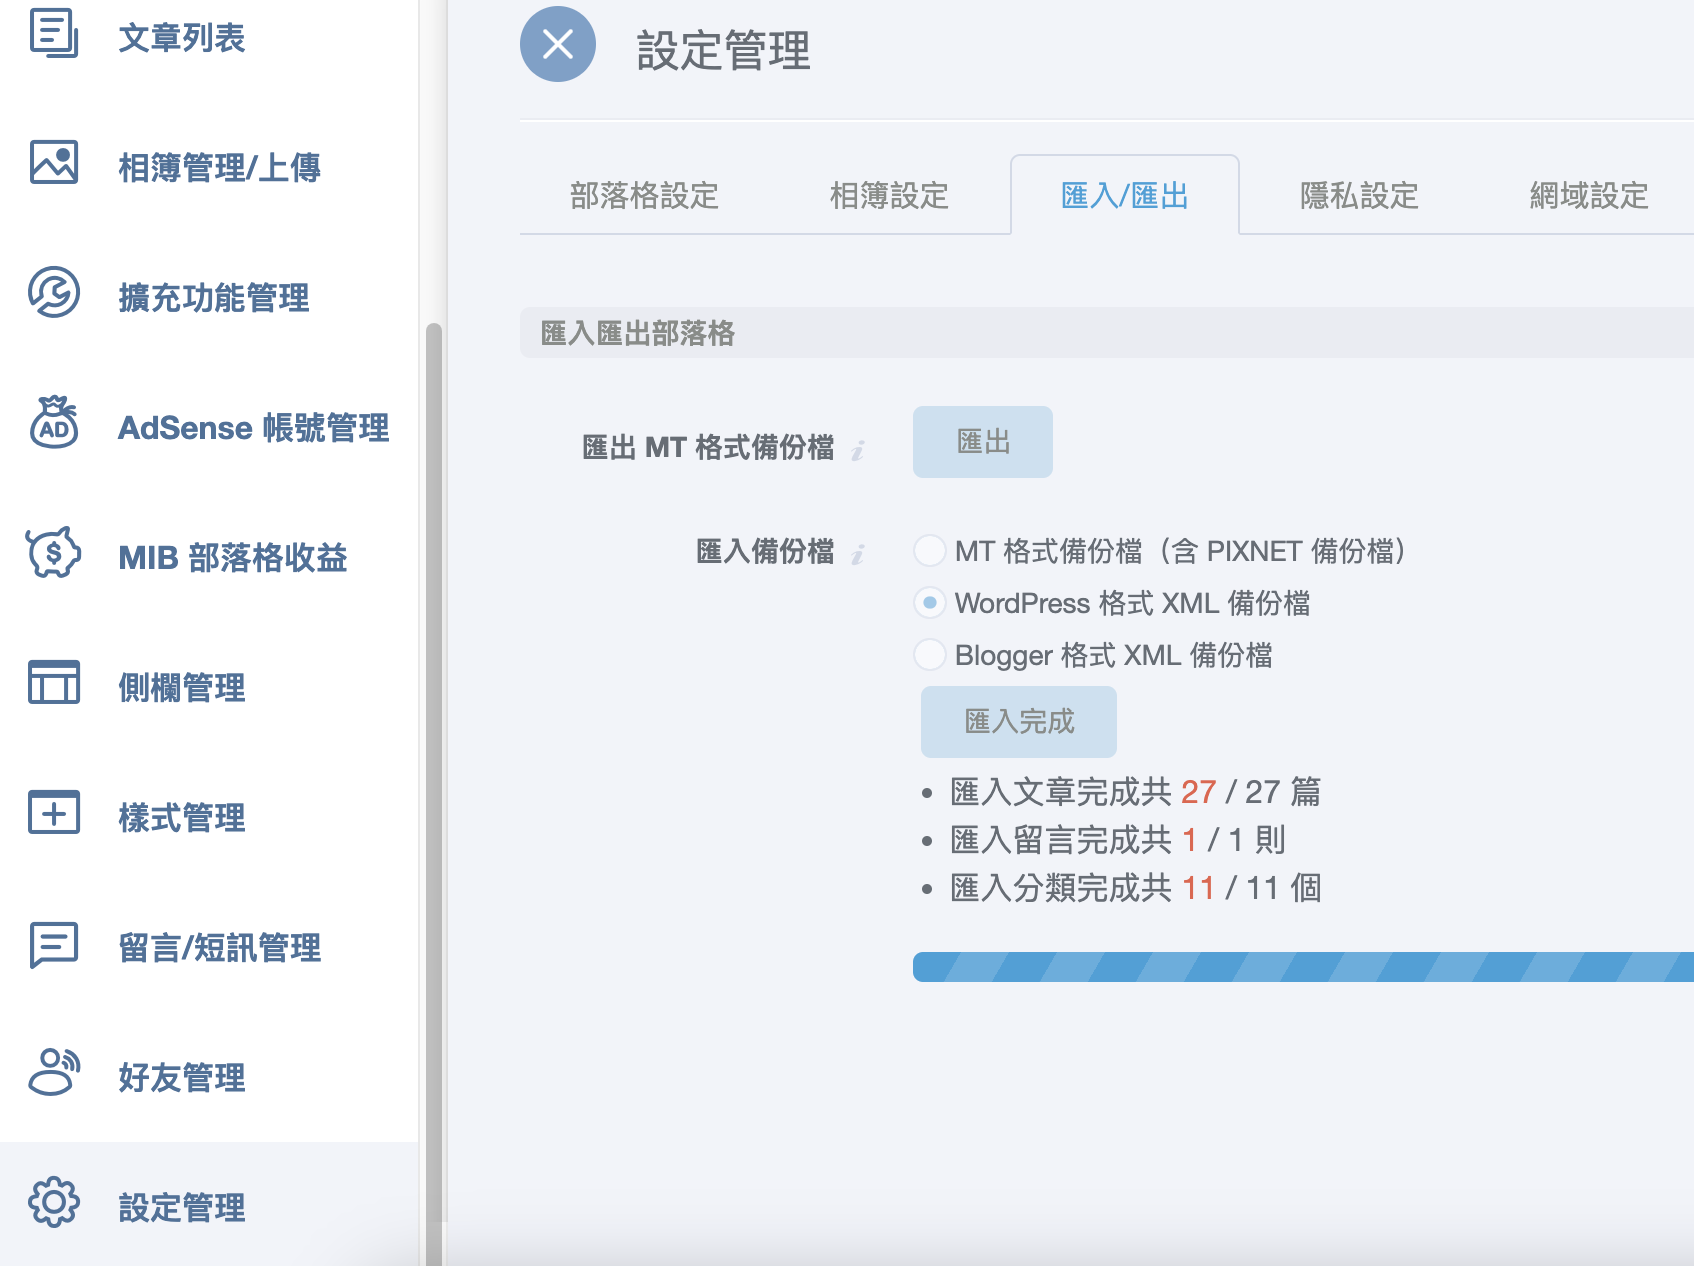Open the photo album management icon
This screenshot has width=1694, height=1266.
(54, 162)
